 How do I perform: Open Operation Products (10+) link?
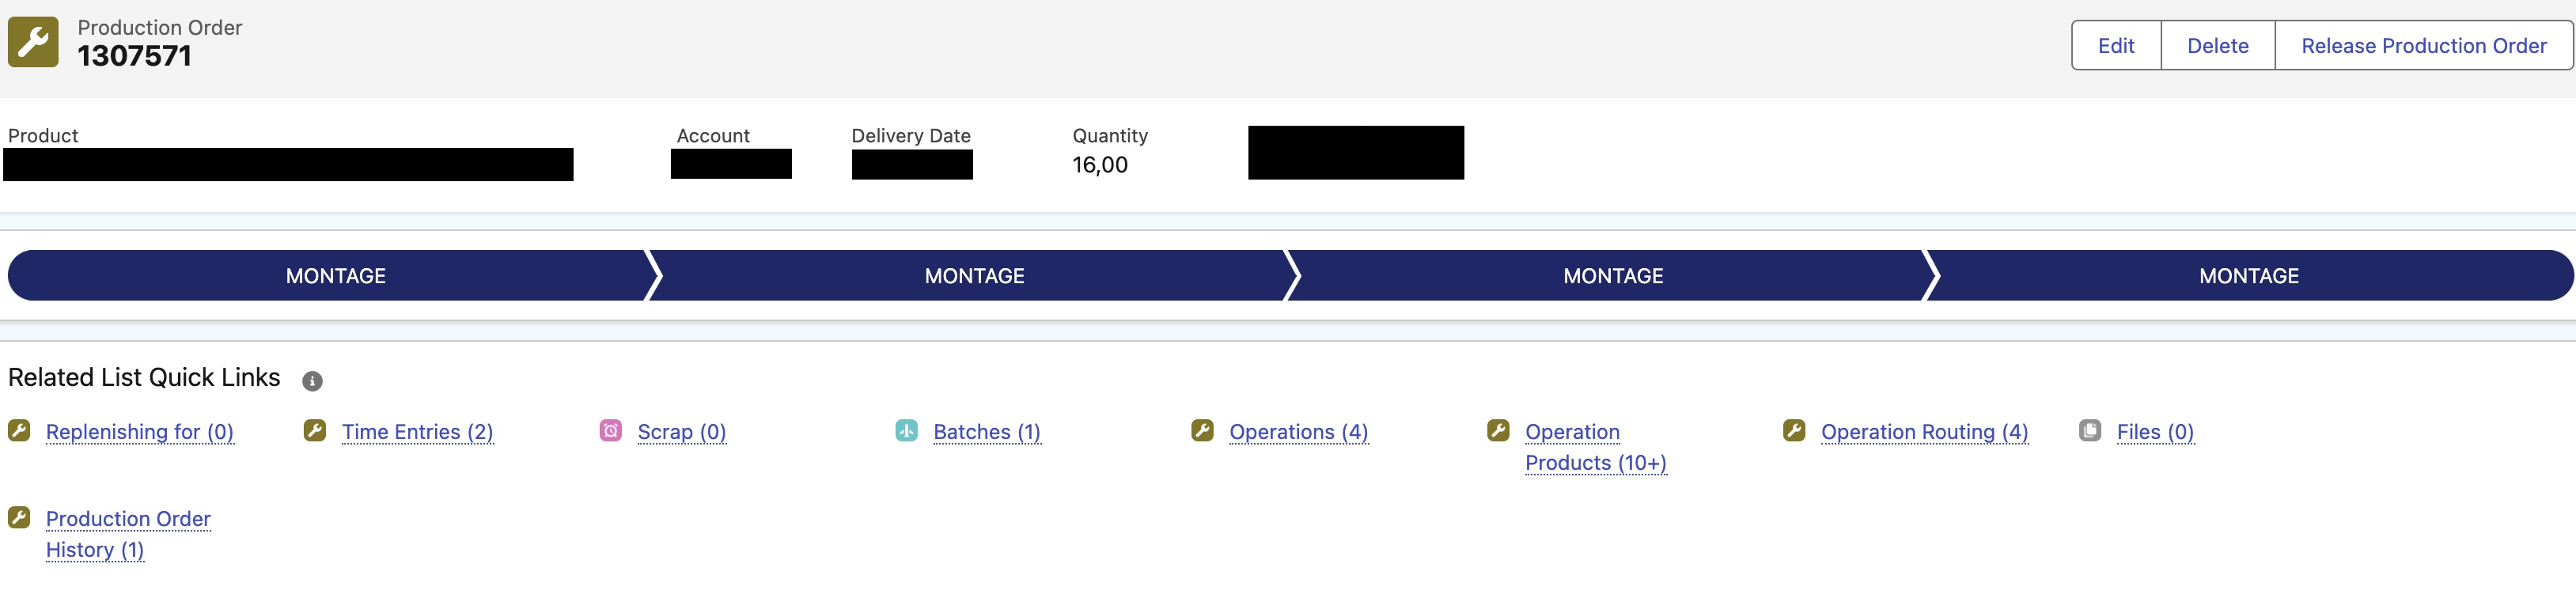(x=1595, y=447)
